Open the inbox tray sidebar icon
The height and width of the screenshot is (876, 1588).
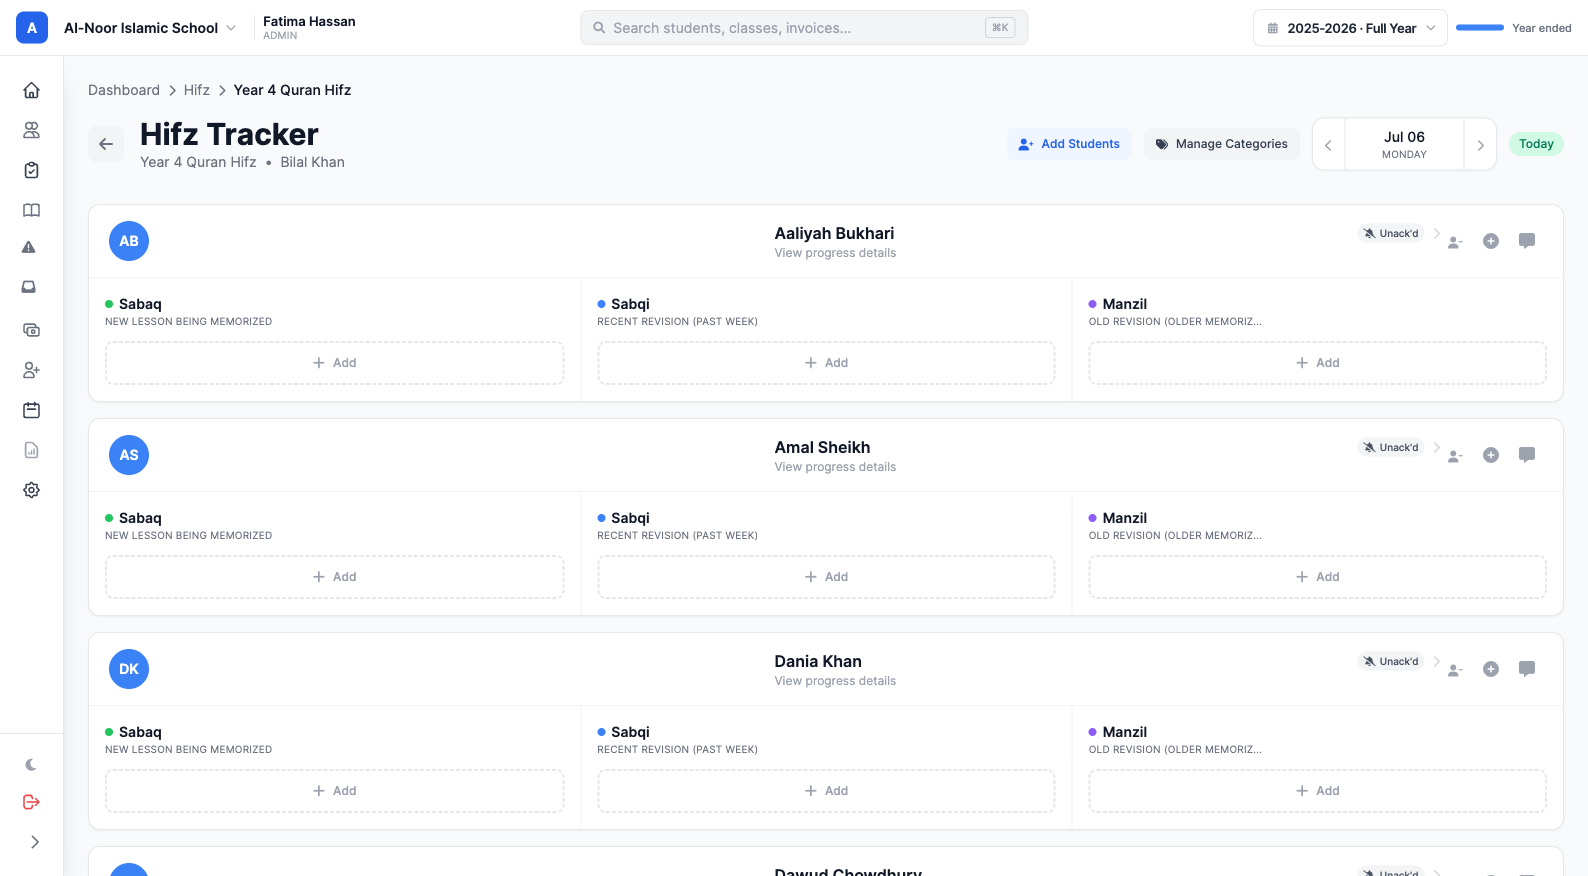click(x=29, y=287)
